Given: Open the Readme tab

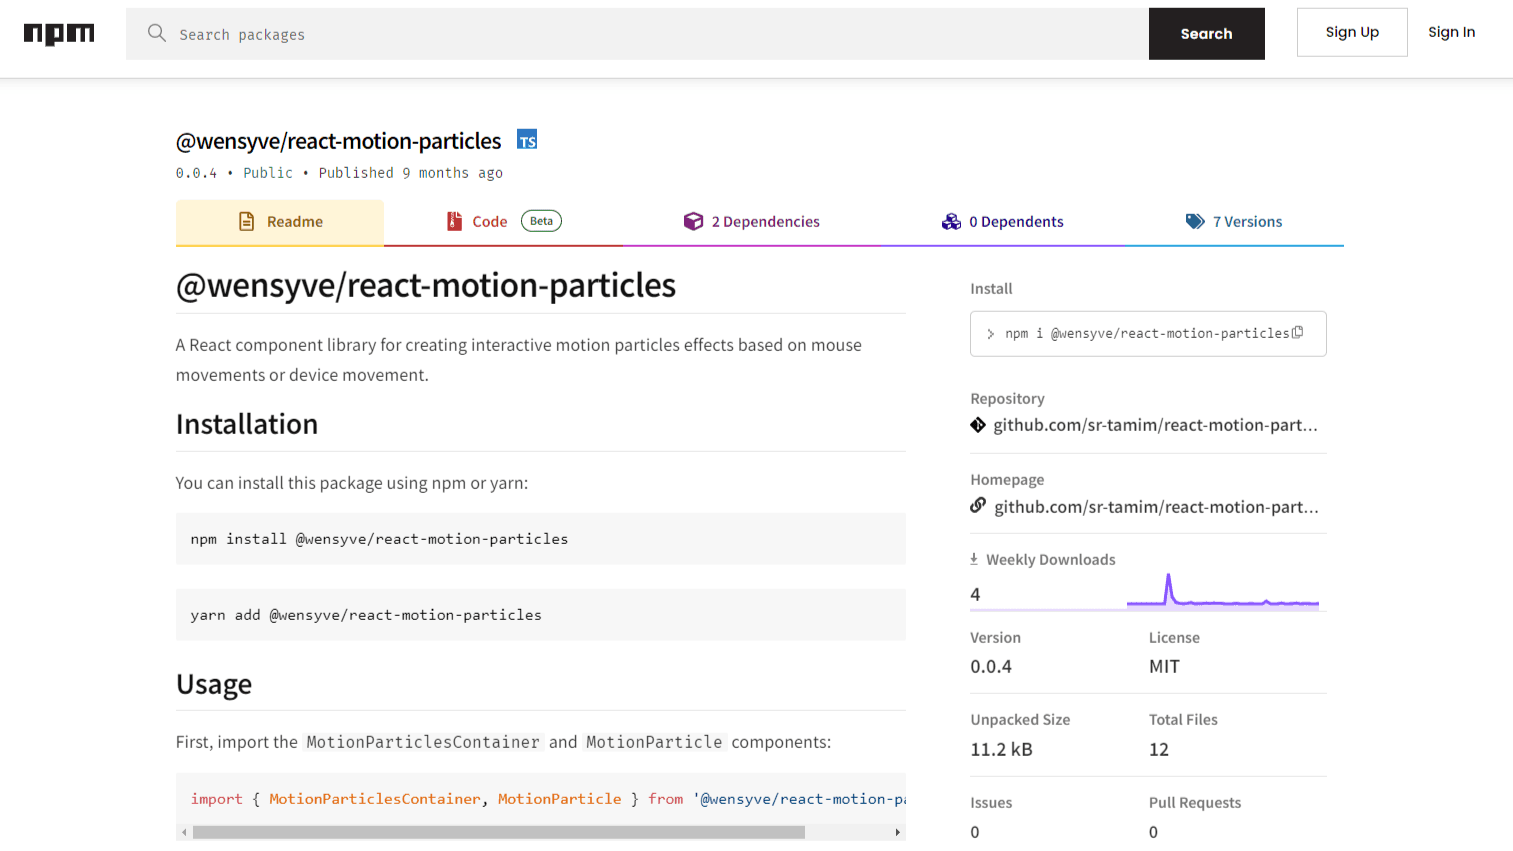Looking at the screenshot, I should (x=280, y=222).
